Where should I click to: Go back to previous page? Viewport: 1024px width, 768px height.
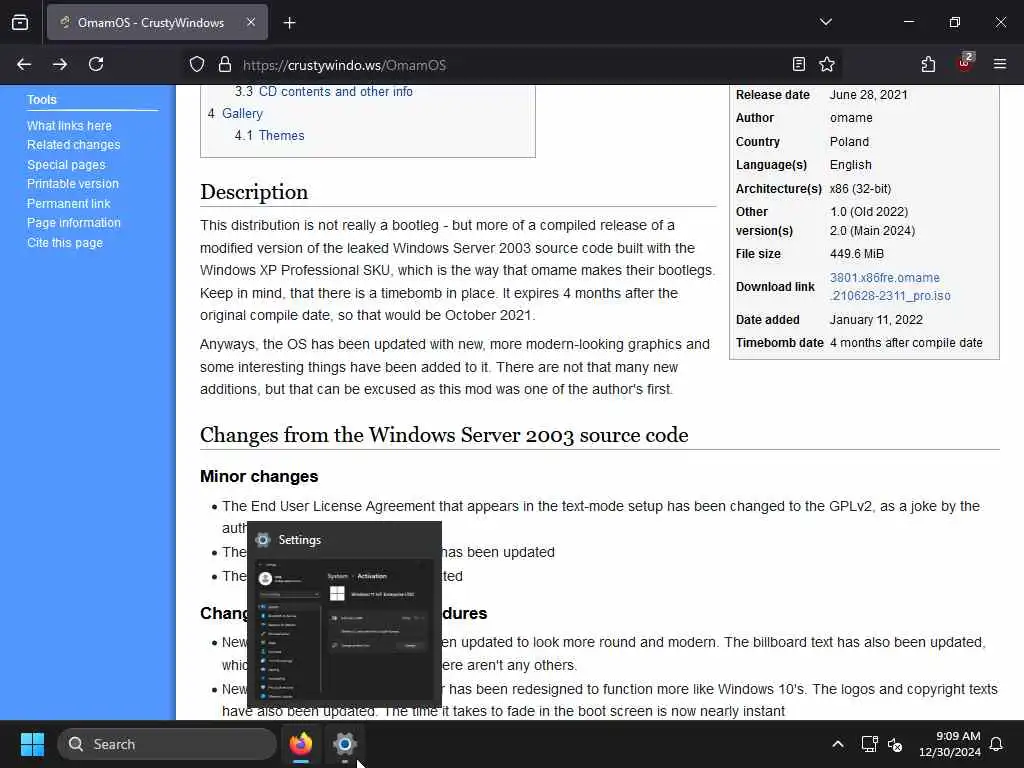pyautogui.click(x=24, y=65)
